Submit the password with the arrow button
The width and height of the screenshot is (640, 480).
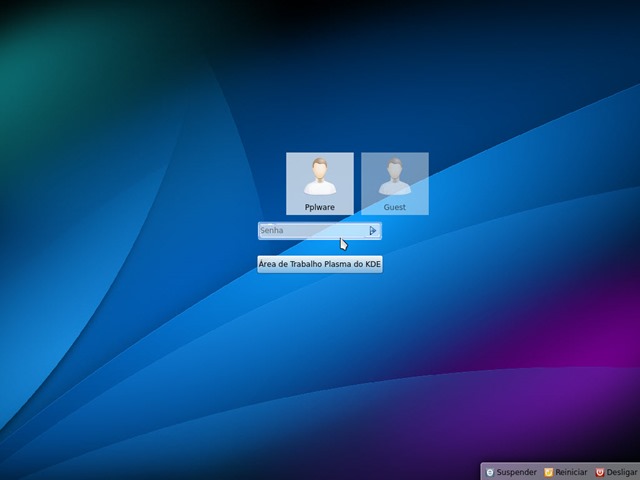[373, 231]
